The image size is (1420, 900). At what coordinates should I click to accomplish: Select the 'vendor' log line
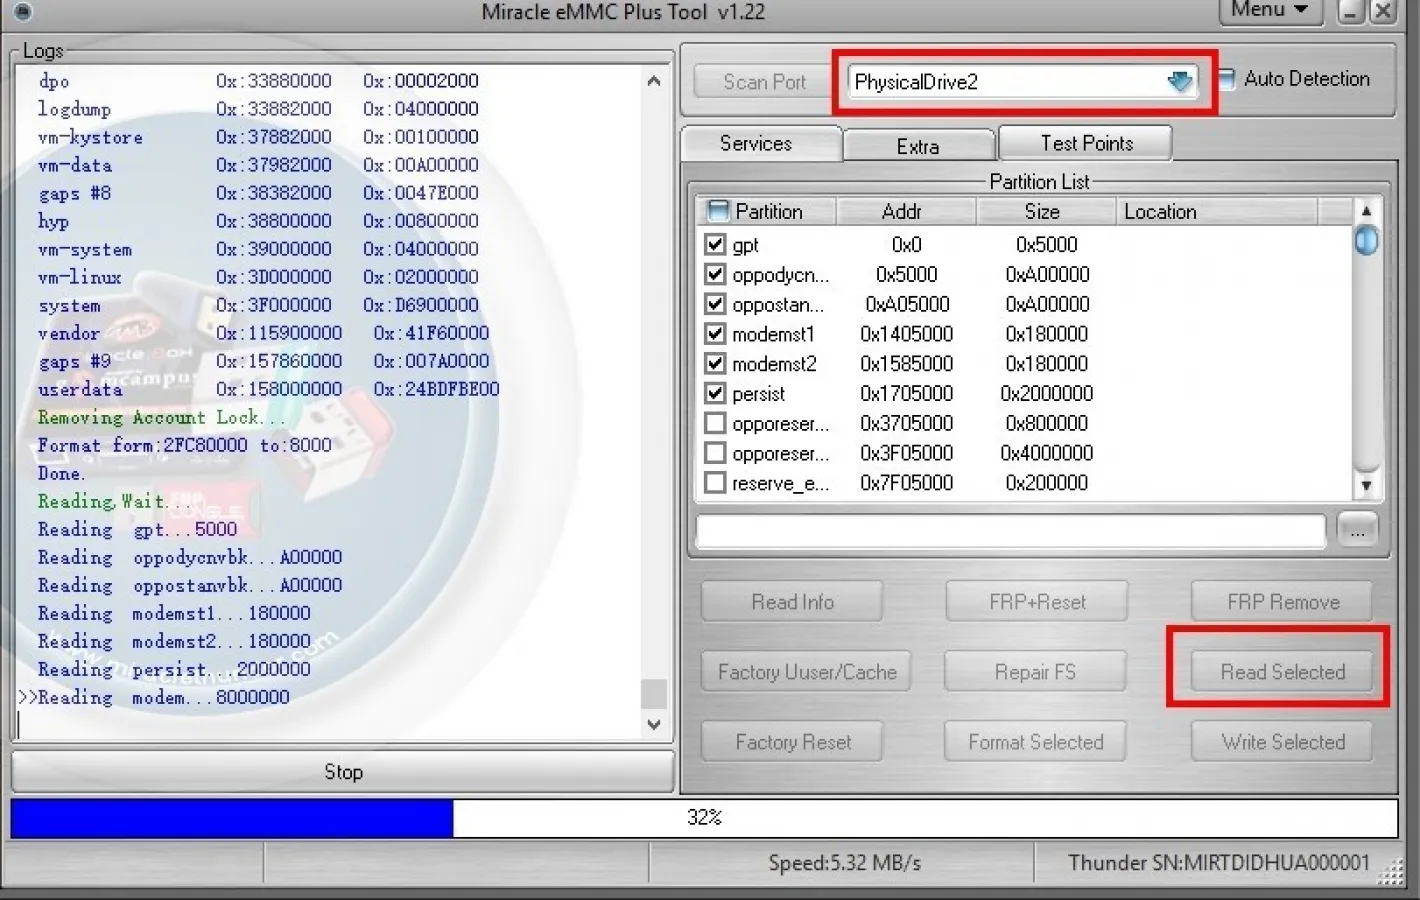(263, 333)
